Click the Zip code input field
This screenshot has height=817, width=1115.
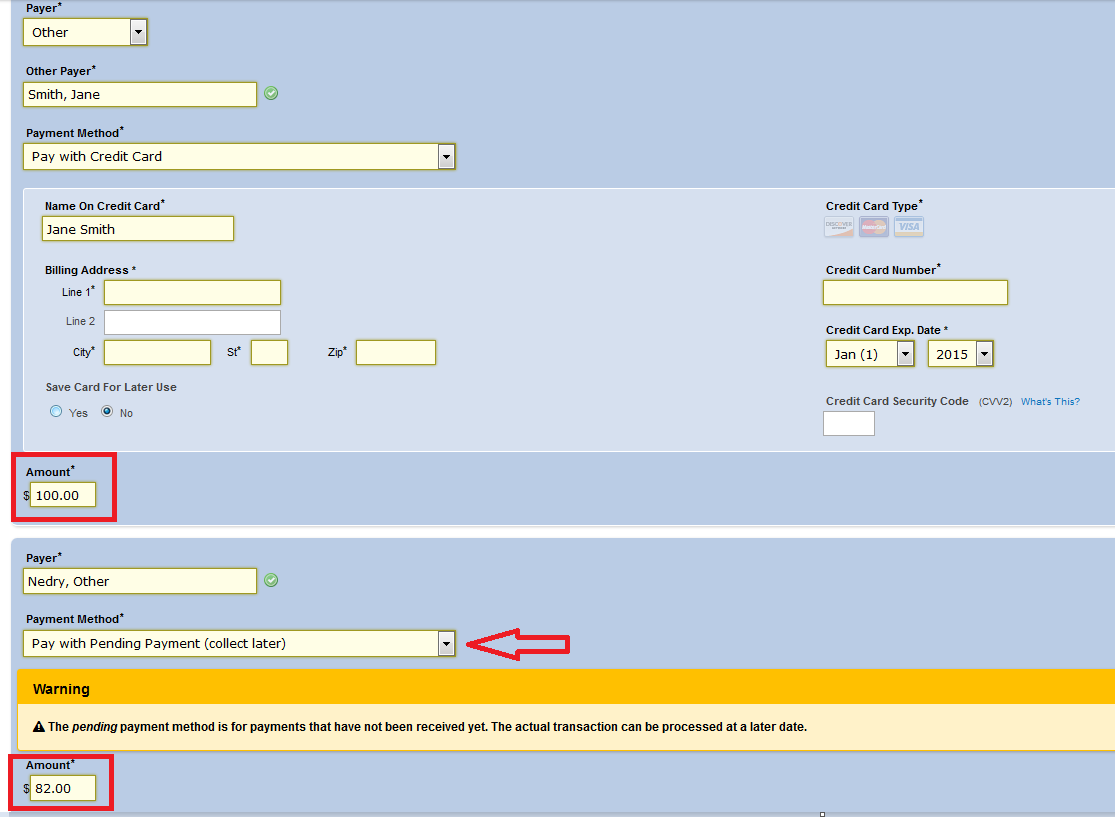coord(395,352)
